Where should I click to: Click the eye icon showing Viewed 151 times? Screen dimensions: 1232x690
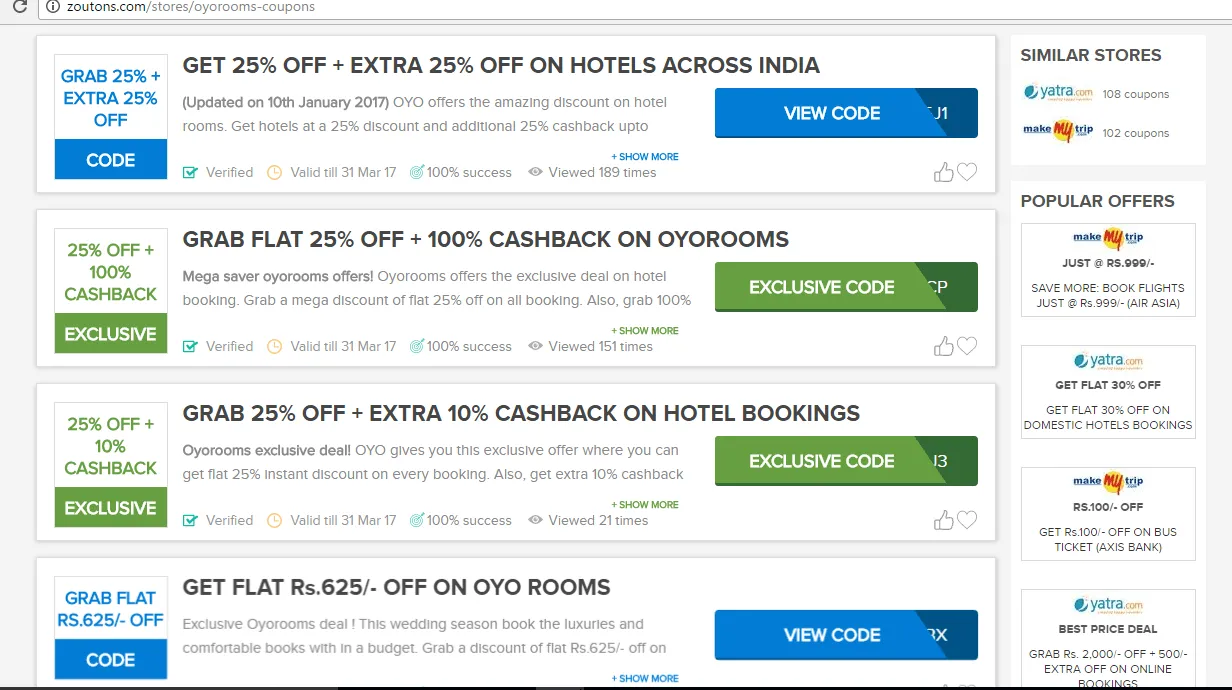(536, 346)
